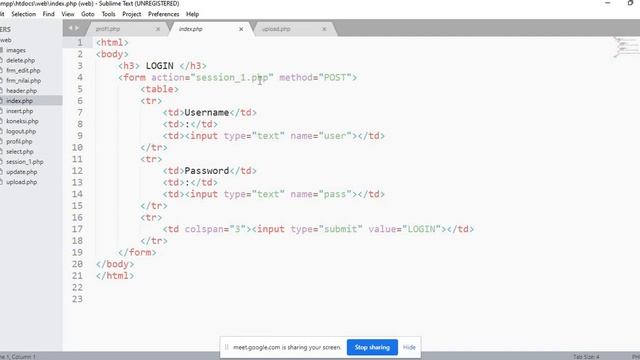This screenshot has height=360, width=640.
Task: Open the Tools menu
Action: [108, 14]
